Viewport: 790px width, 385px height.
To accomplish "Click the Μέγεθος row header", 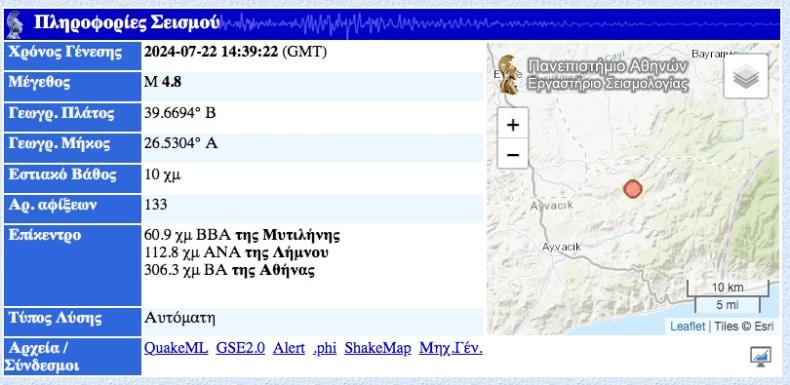I will click(73, 86).
